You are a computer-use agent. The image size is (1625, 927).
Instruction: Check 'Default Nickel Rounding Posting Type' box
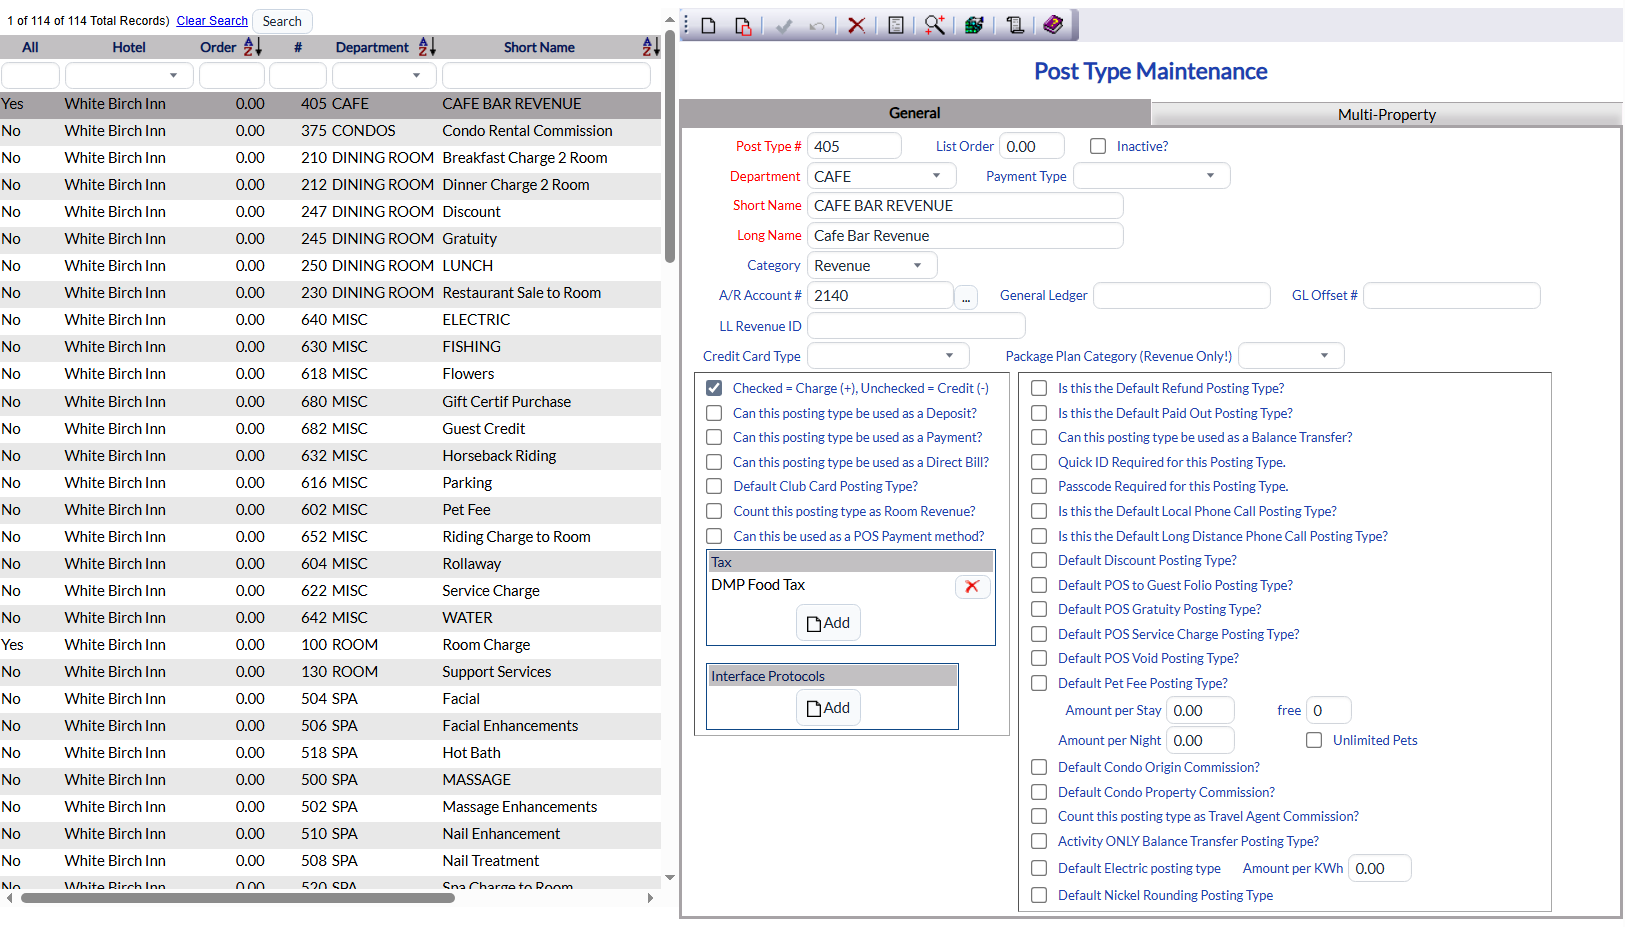pos(1039,895)
